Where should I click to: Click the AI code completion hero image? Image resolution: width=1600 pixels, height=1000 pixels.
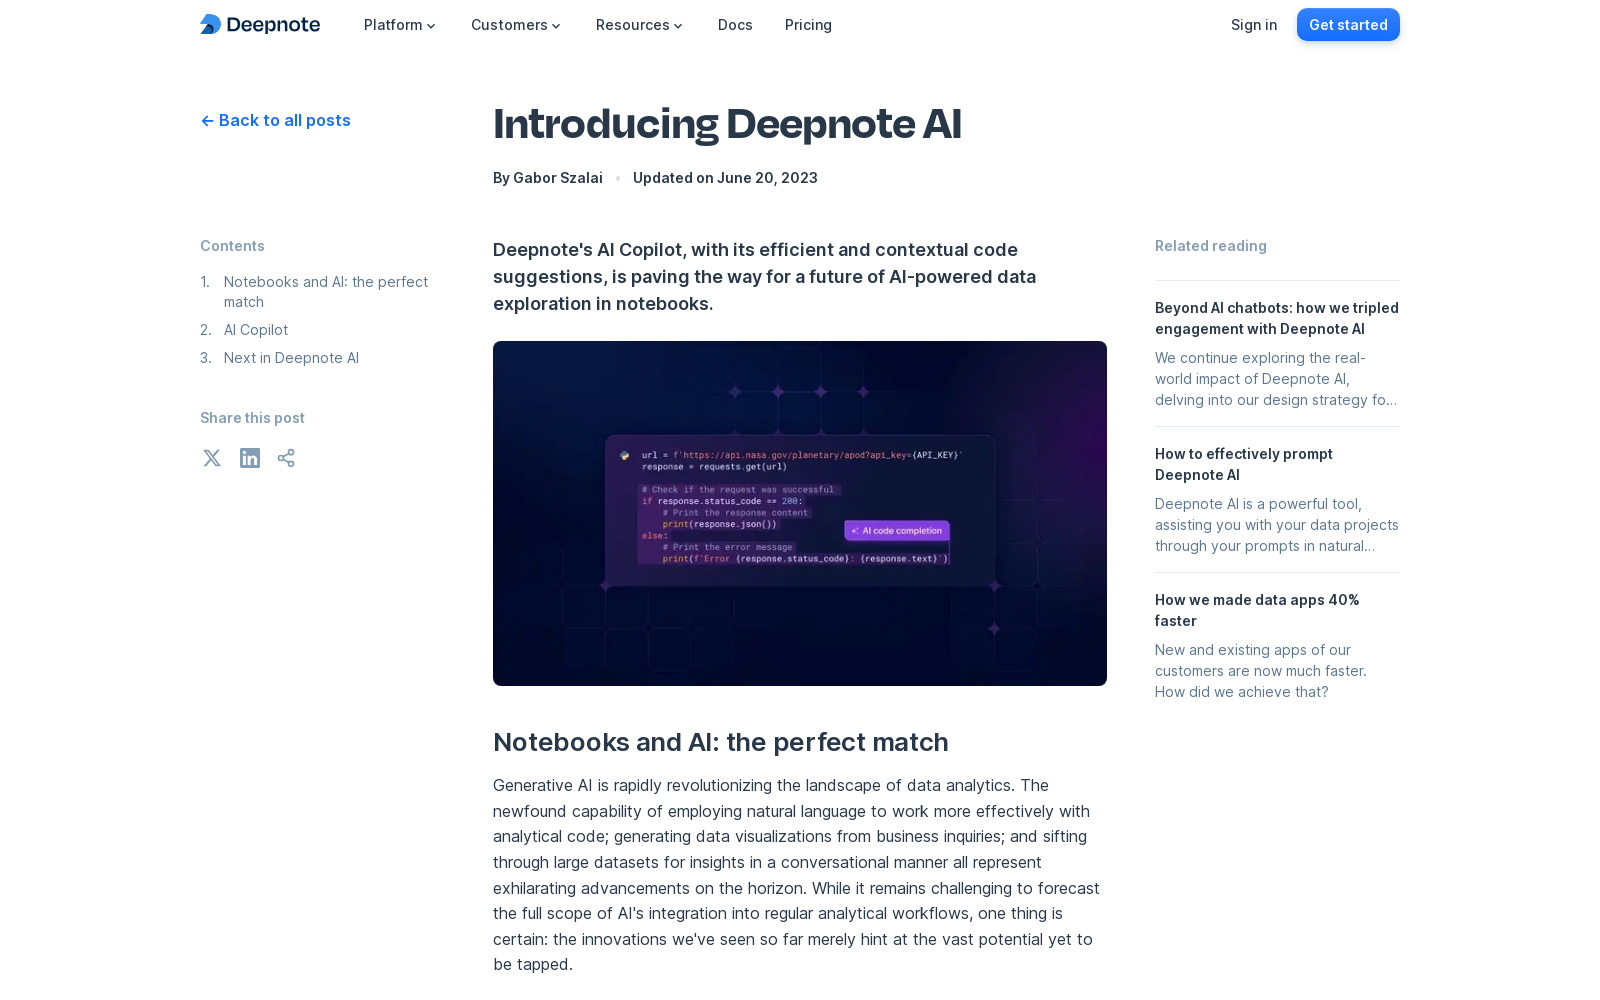point(800,513)
